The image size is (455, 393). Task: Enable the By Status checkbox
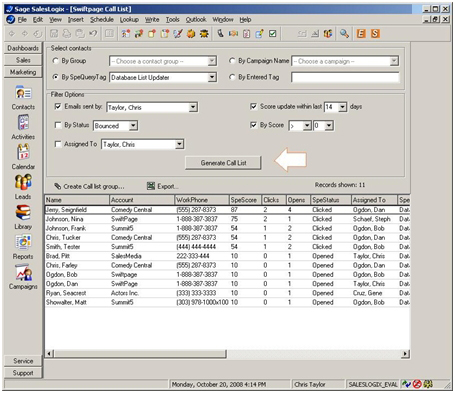tap(58, 125)
